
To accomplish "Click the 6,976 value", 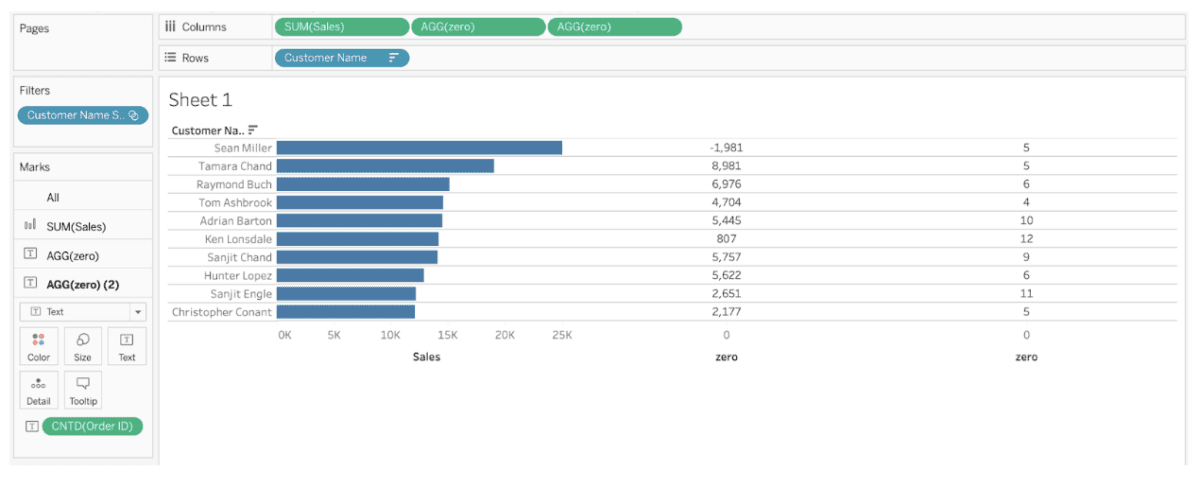I will click(726, 185).
